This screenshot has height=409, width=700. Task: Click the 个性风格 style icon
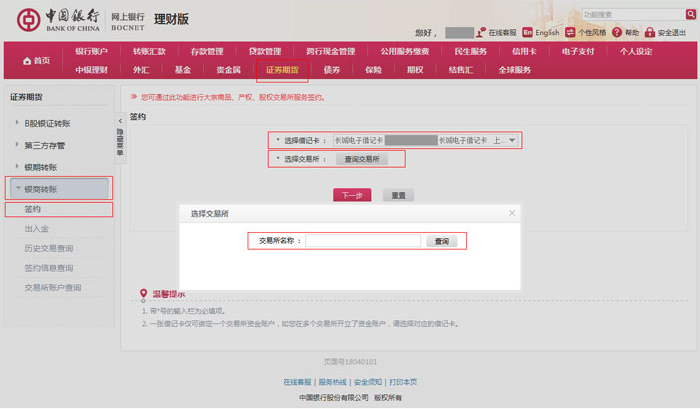(571, 33)
